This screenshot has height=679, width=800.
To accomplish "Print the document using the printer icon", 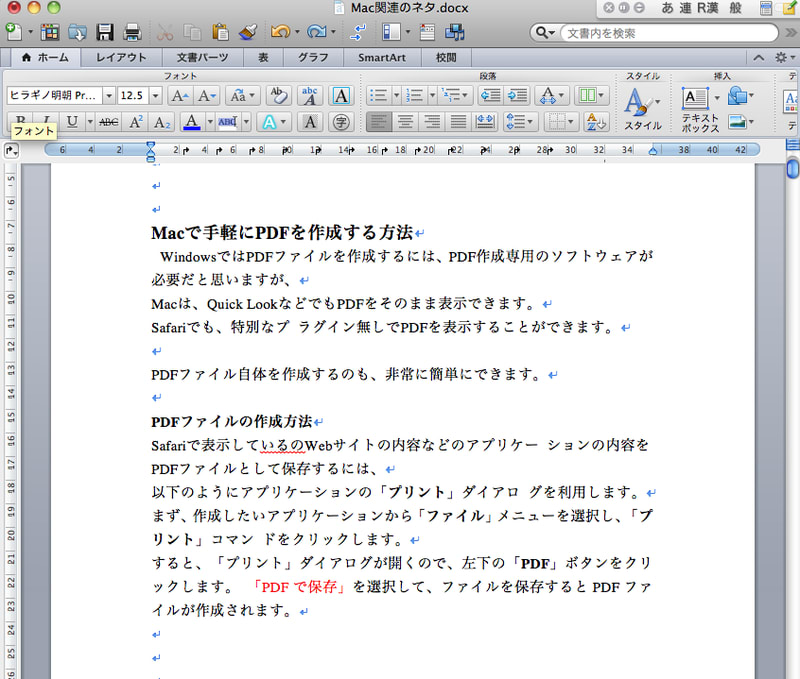I will 130,32.
